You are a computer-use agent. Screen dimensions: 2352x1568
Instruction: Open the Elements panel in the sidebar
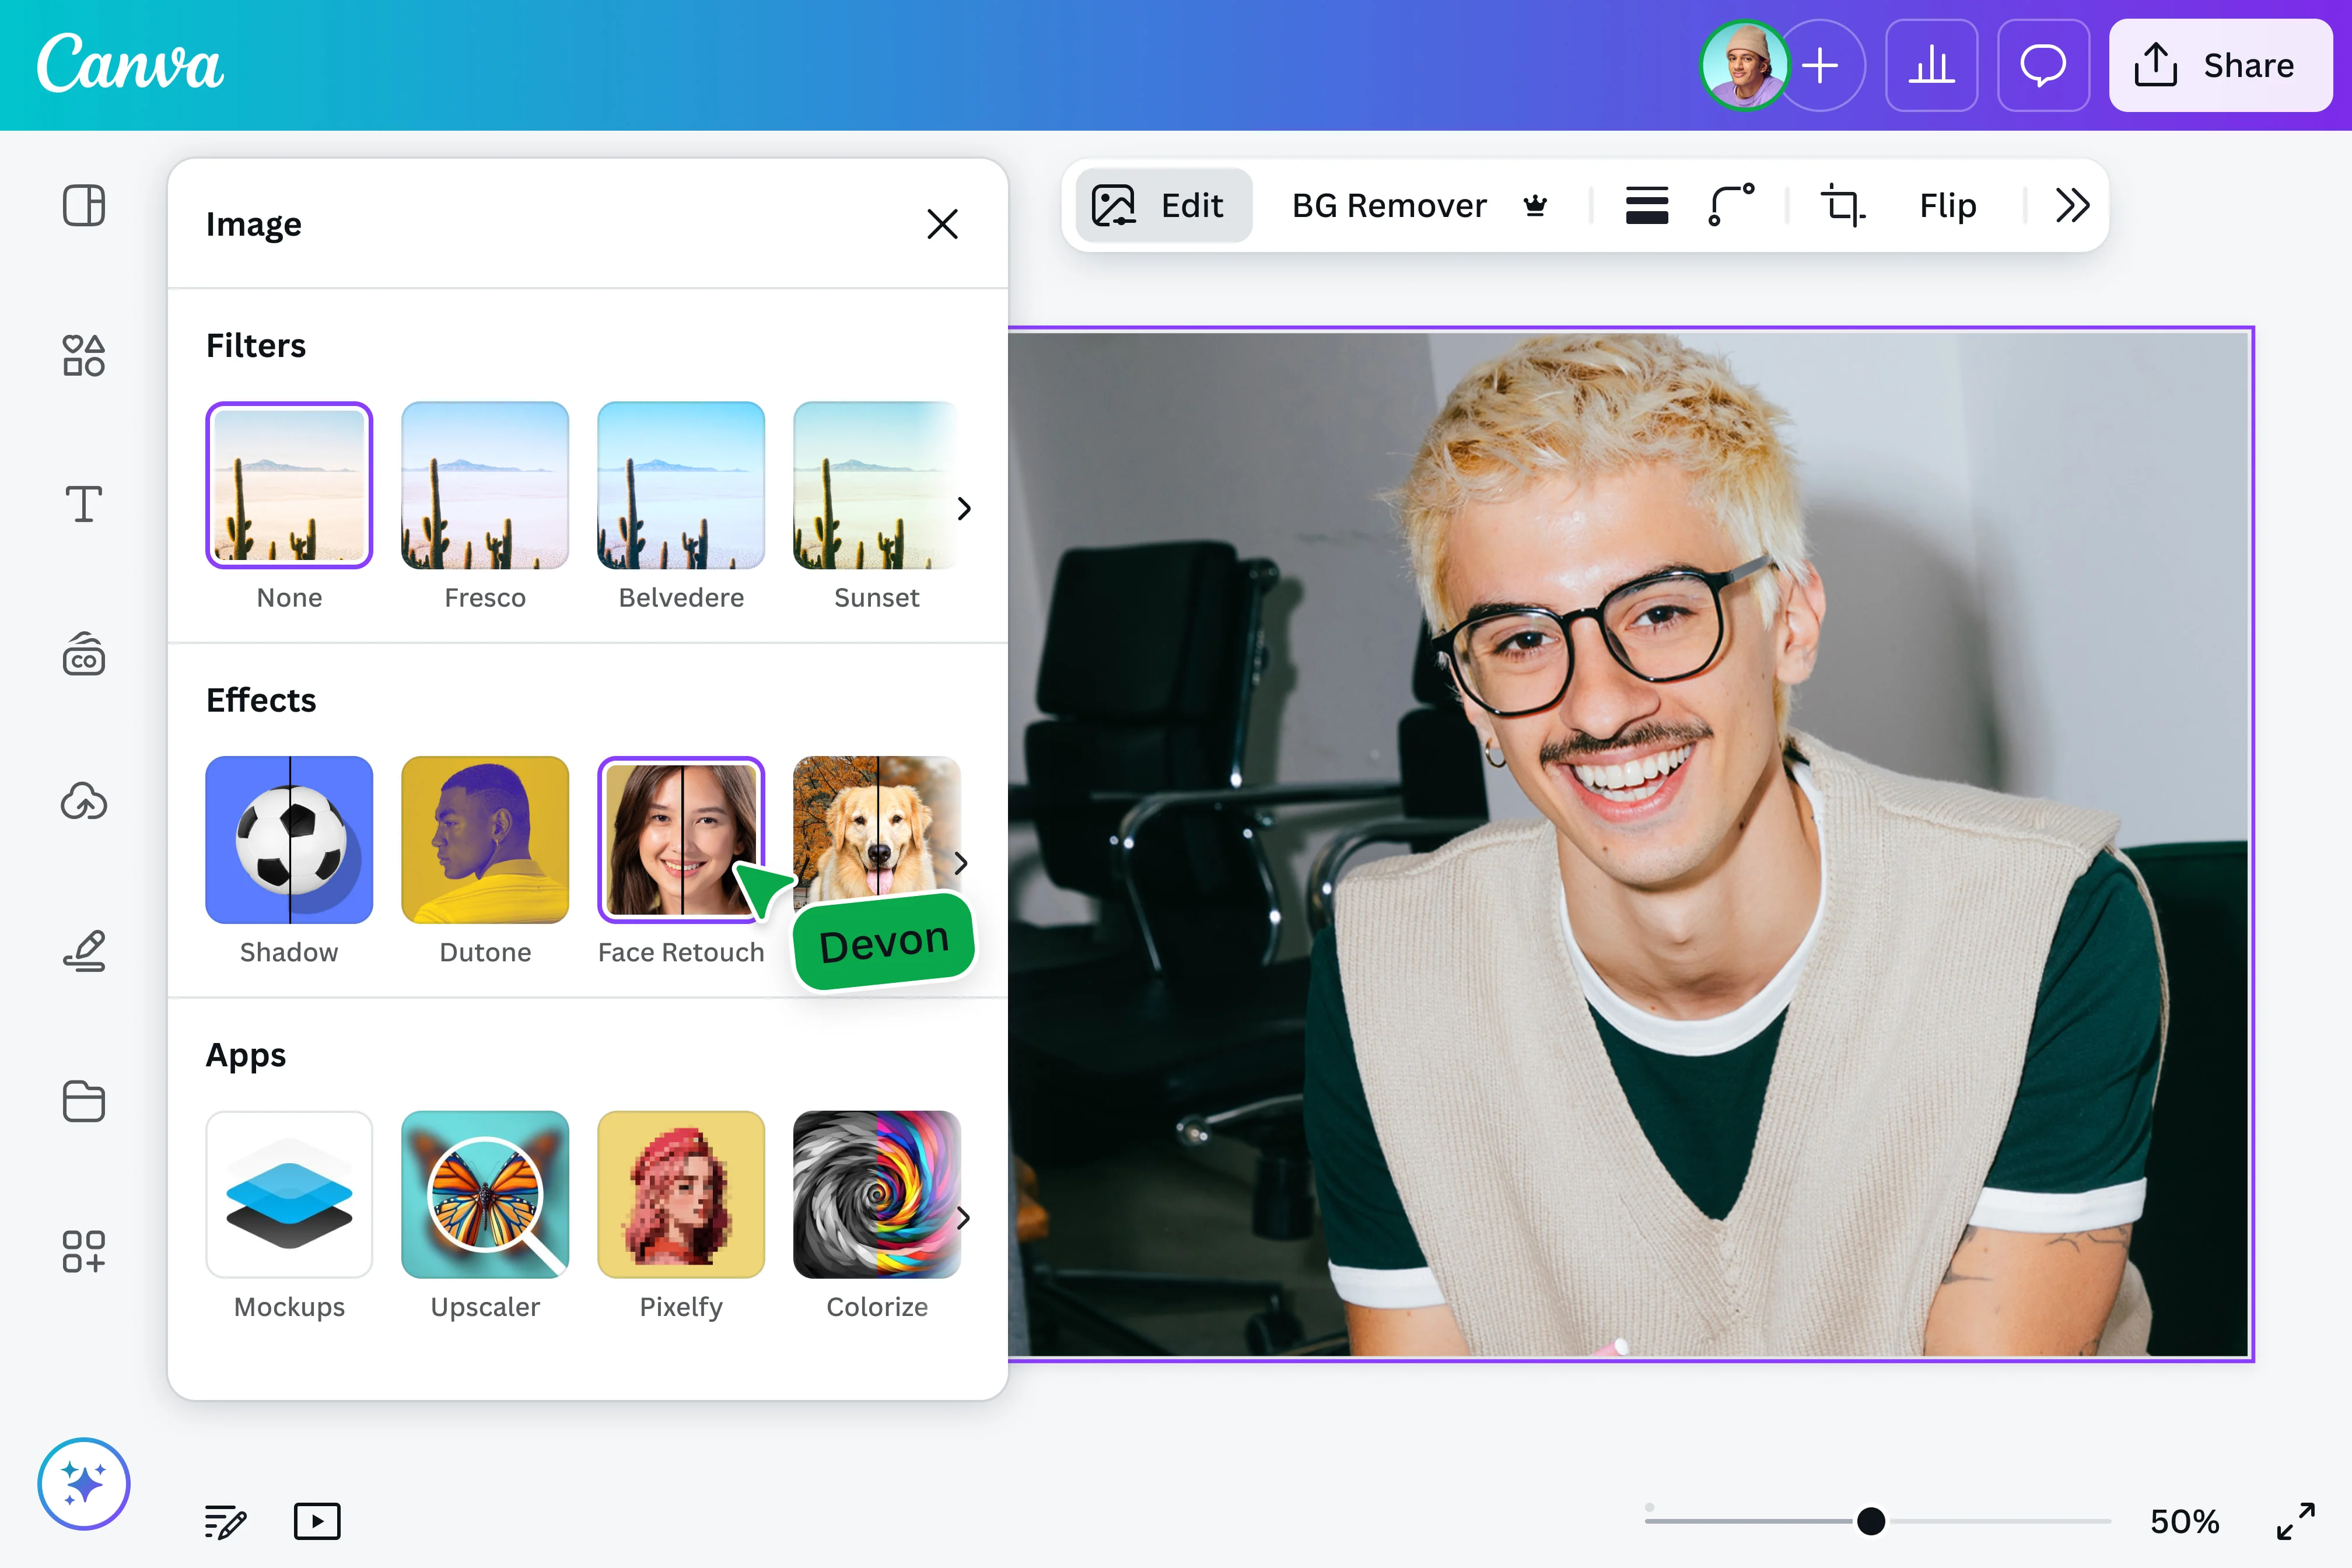pos(83,355)
